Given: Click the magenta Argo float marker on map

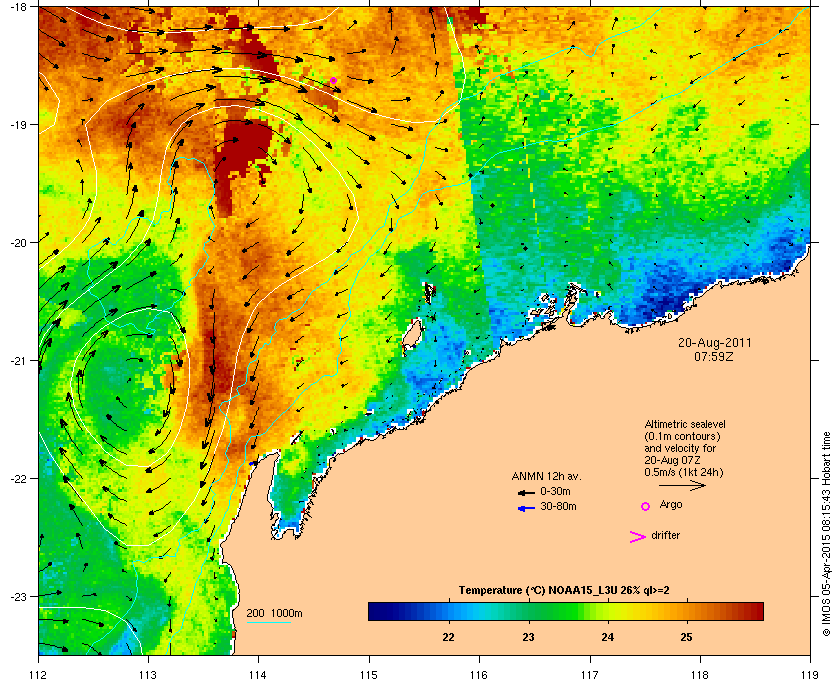Looking at the screenshot, I should click(333, 81).
